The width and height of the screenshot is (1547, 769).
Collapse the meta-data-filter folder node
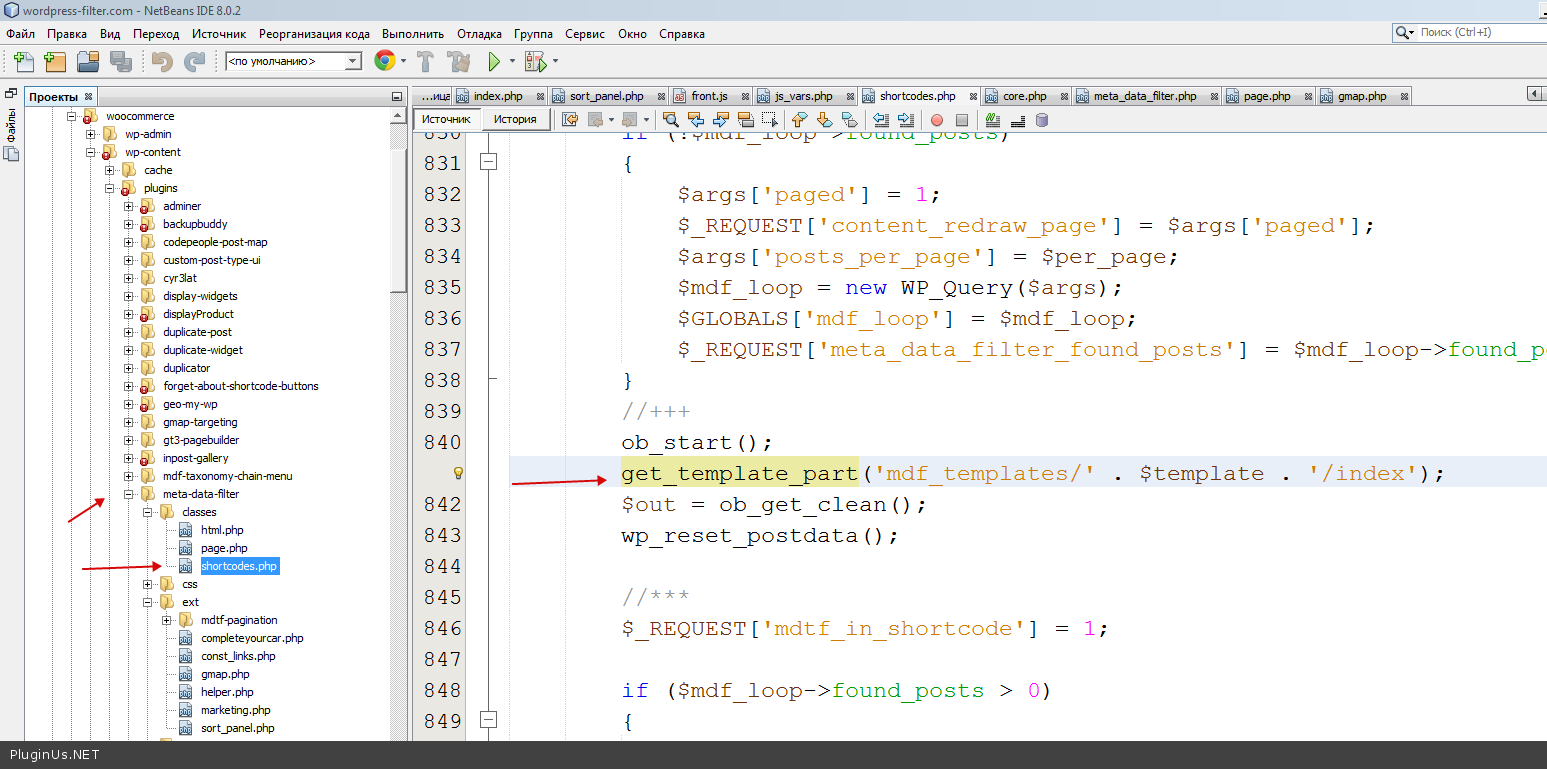(129, 494)
